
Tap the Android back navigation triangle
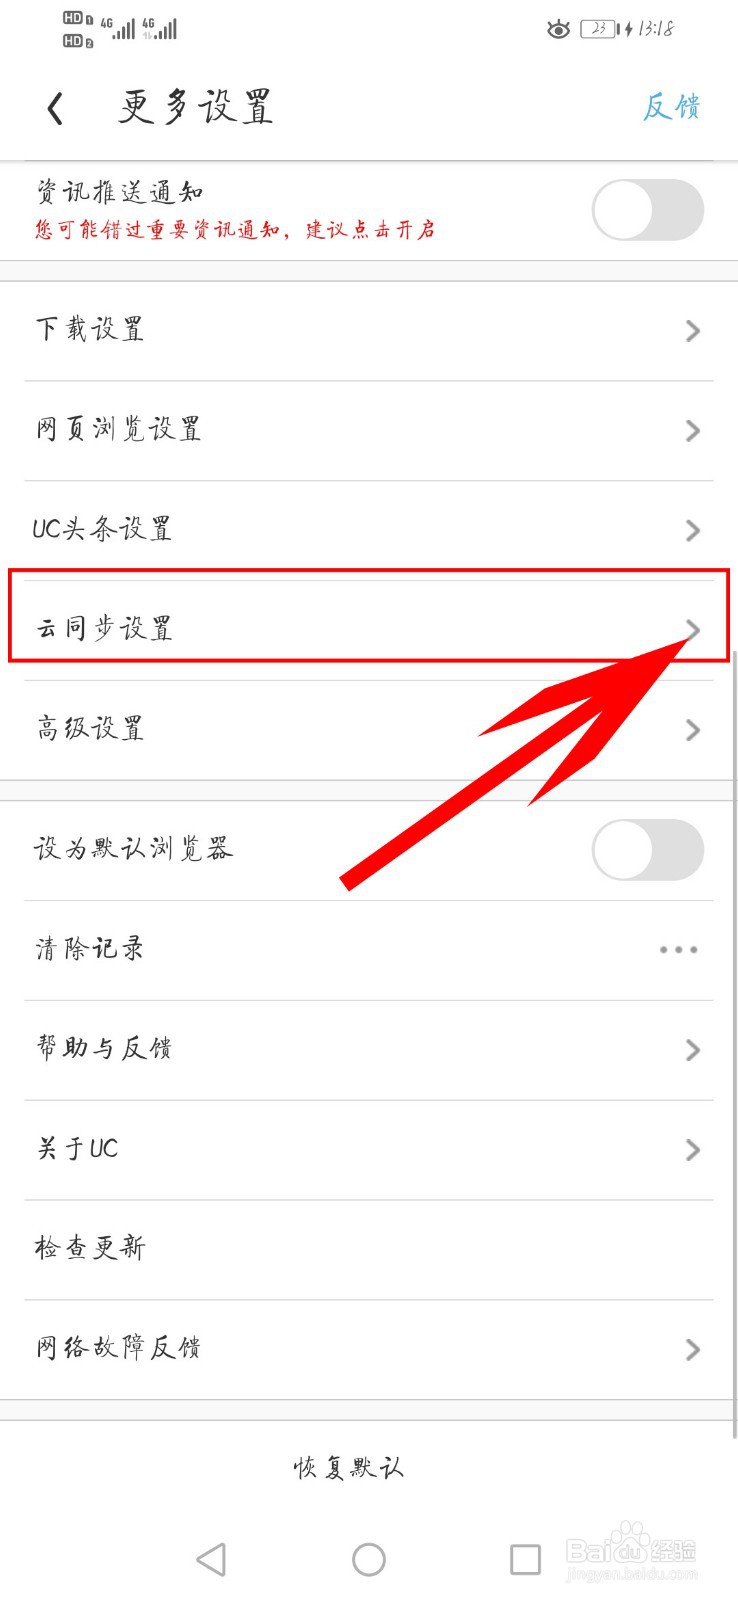tap(211, 1559)
